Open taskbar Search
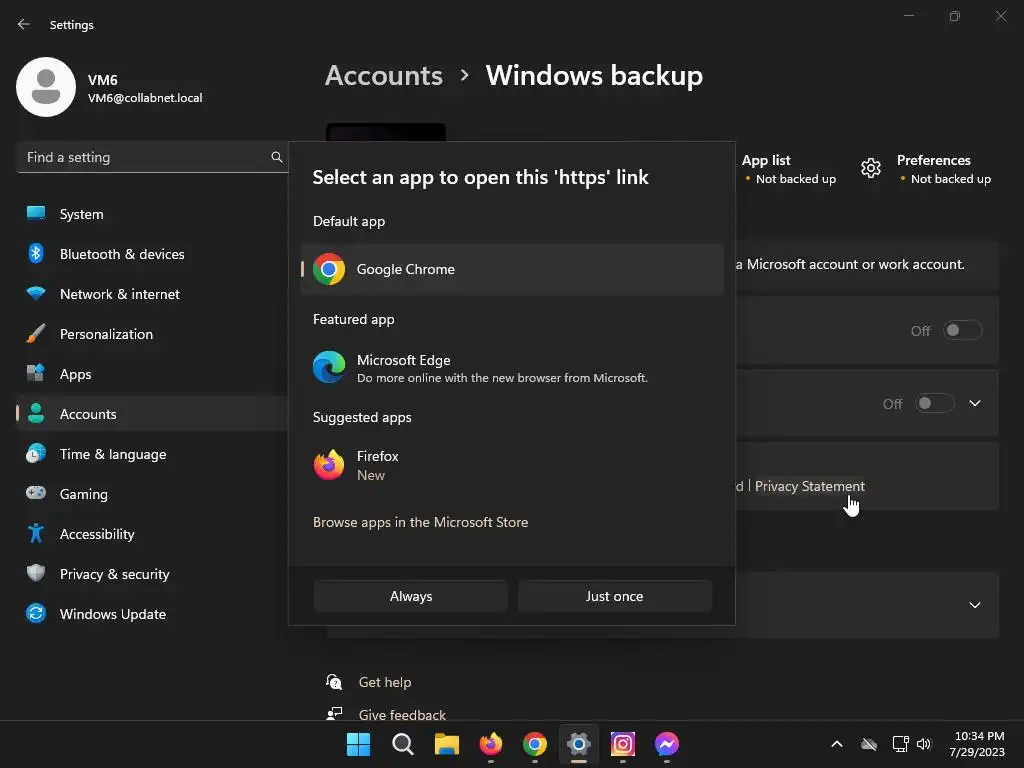 point(402,744)
